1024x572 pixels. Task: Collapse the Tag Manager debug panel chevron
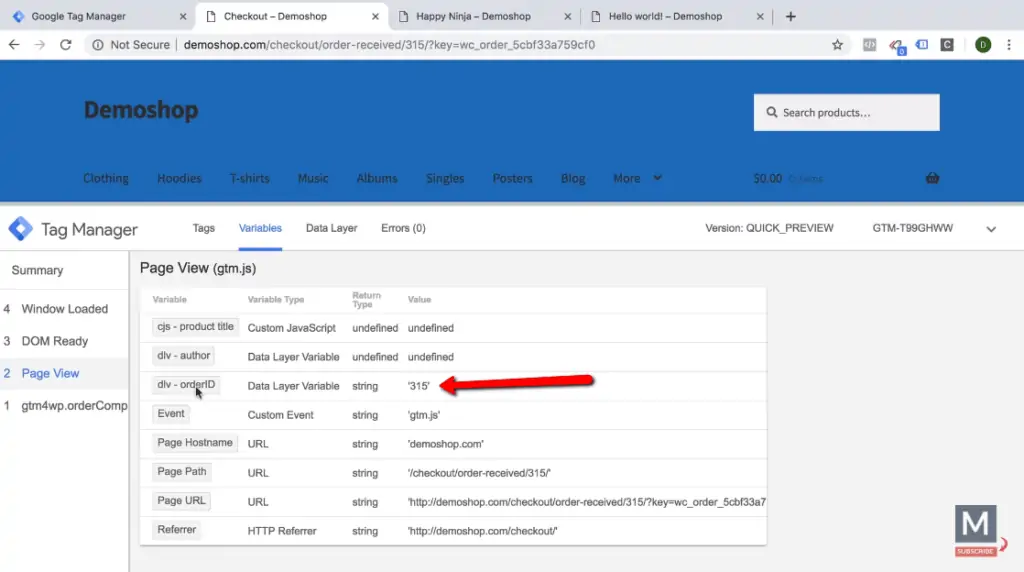991,229
